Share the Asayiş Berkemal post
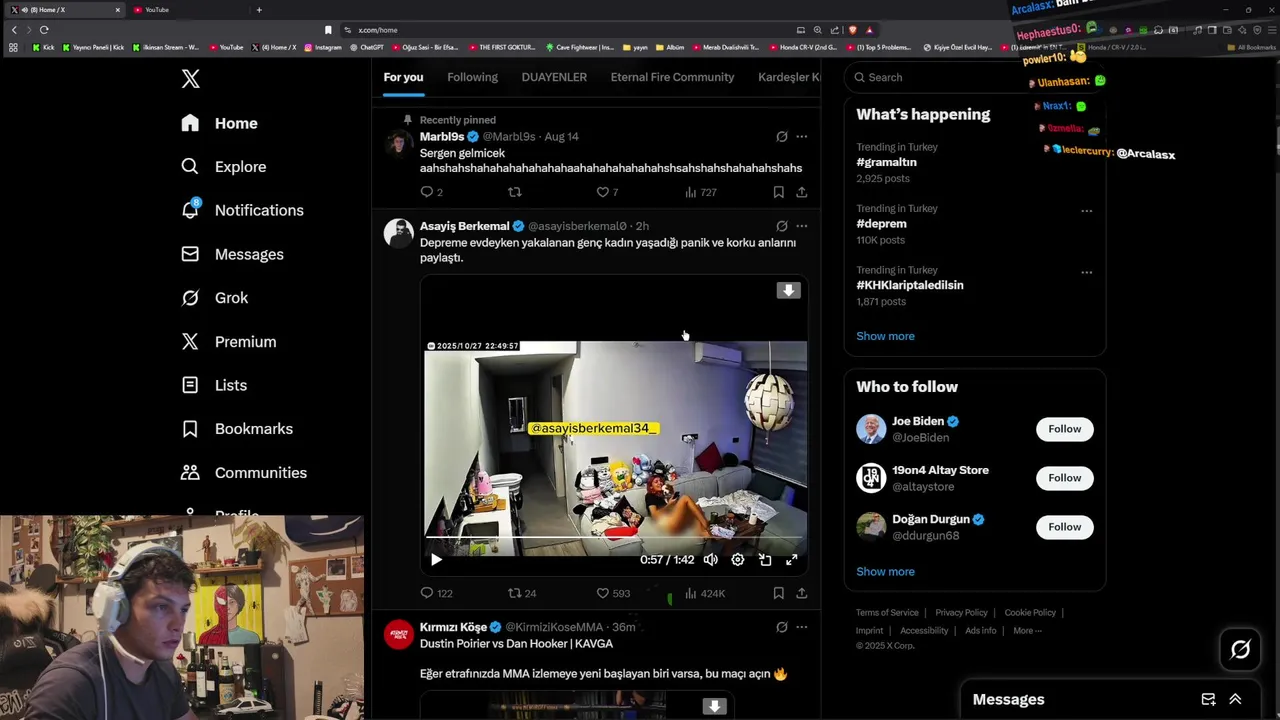Viewport: 1280px width, 720px height. (x=802, y=593)
